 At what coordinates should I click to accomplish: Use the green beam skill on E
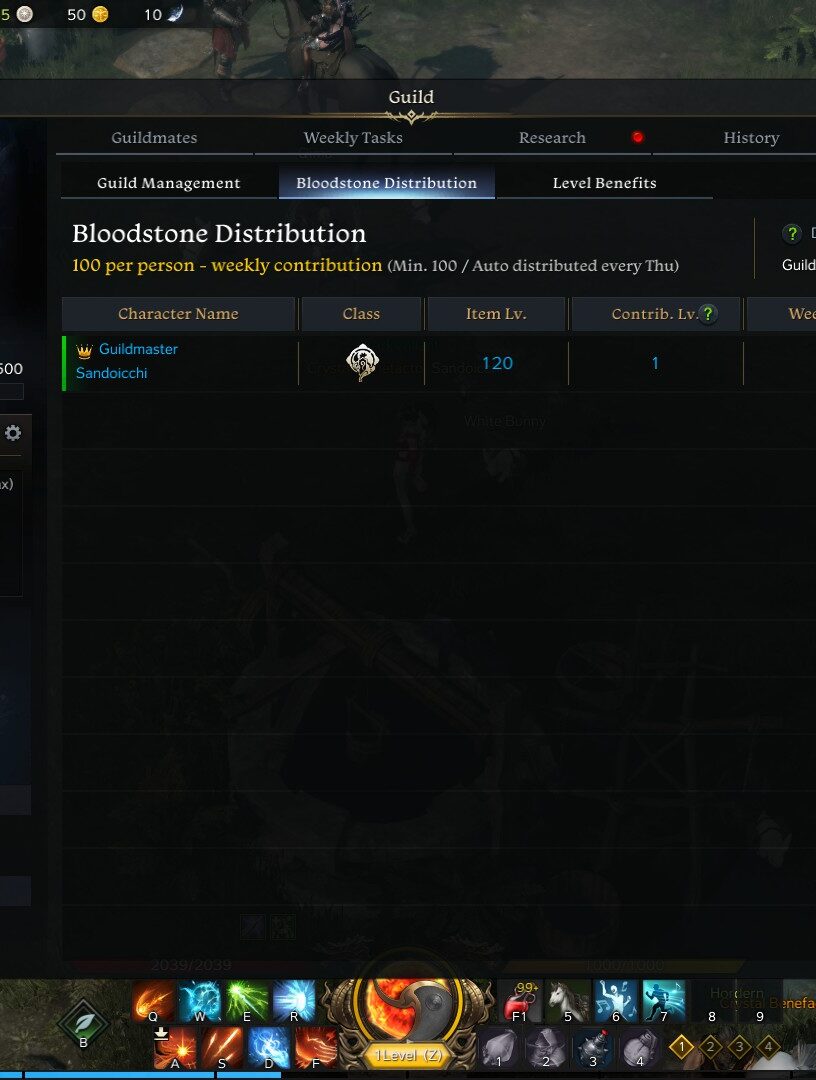pyautogui.click(x=248, y=1001)
